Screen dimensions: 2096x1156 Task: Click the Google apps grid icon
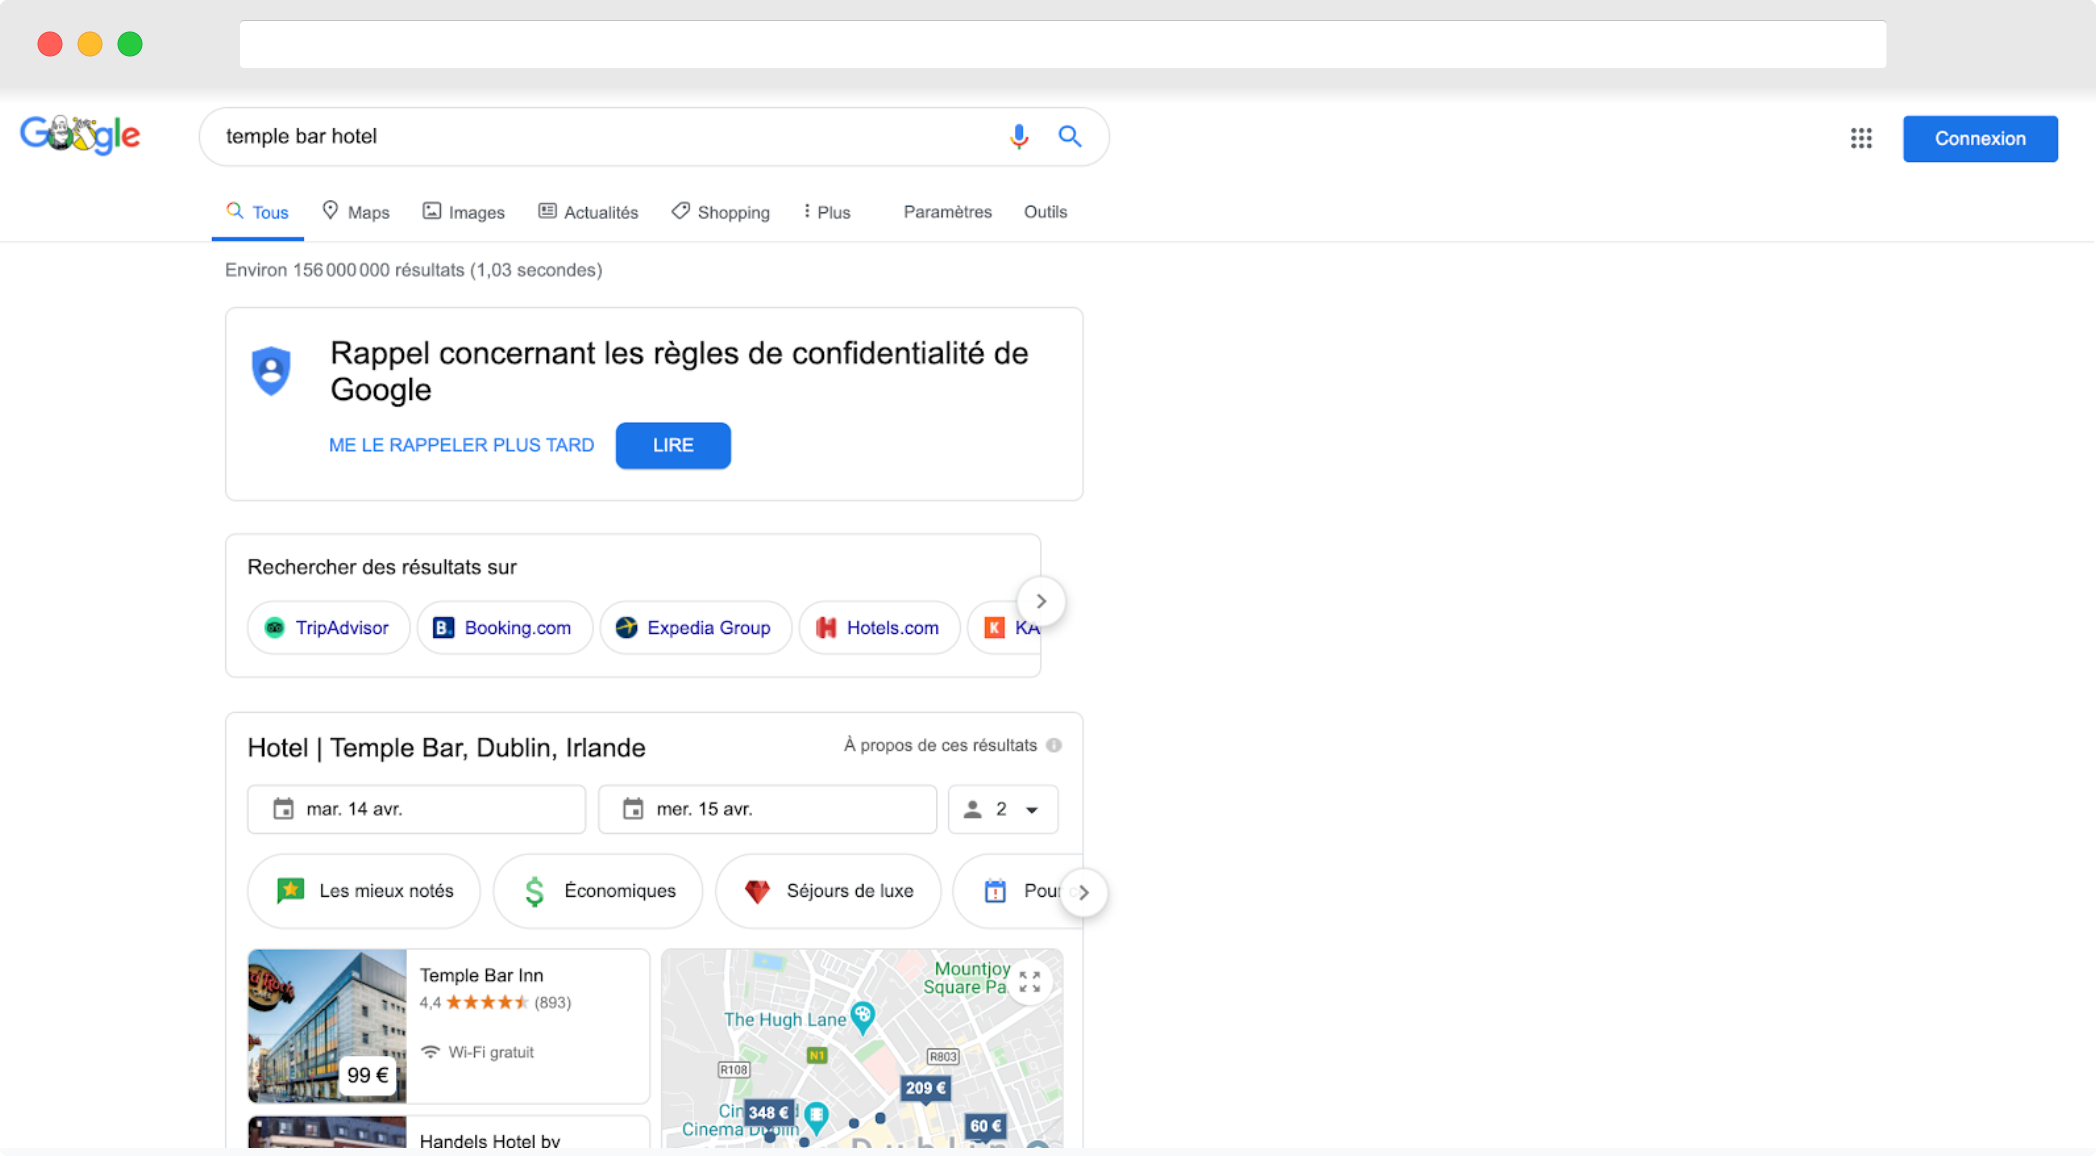[x=1861, y=138]
